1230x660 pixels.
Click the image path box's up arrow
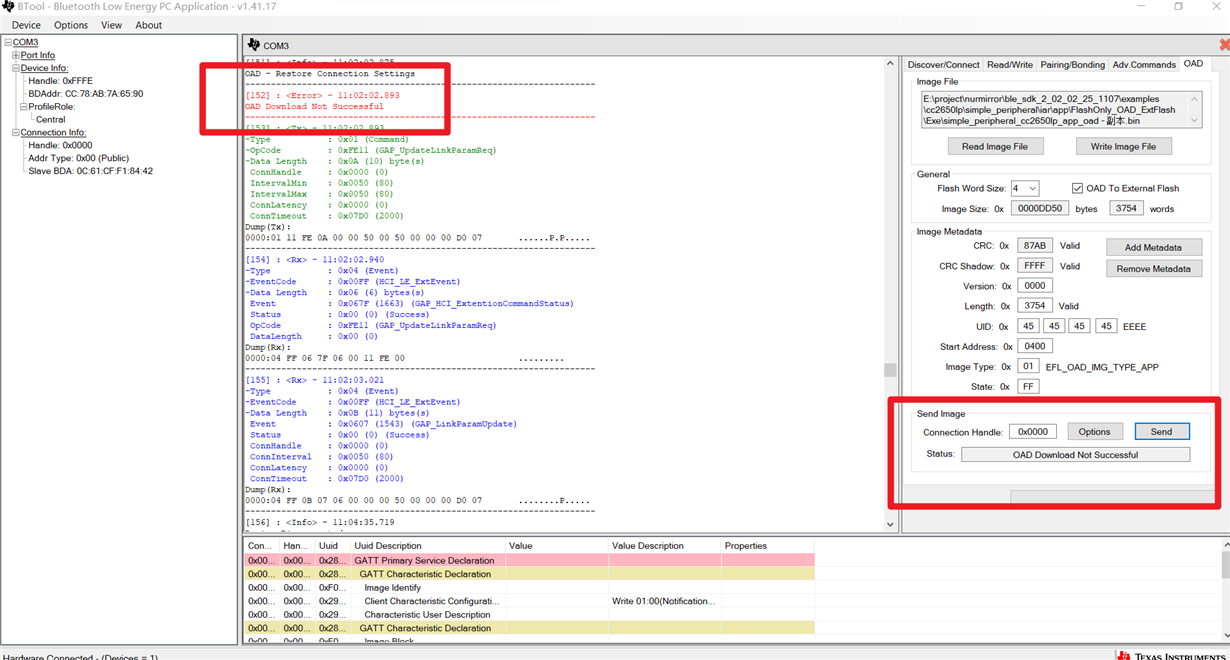[x=1194, y=99]
